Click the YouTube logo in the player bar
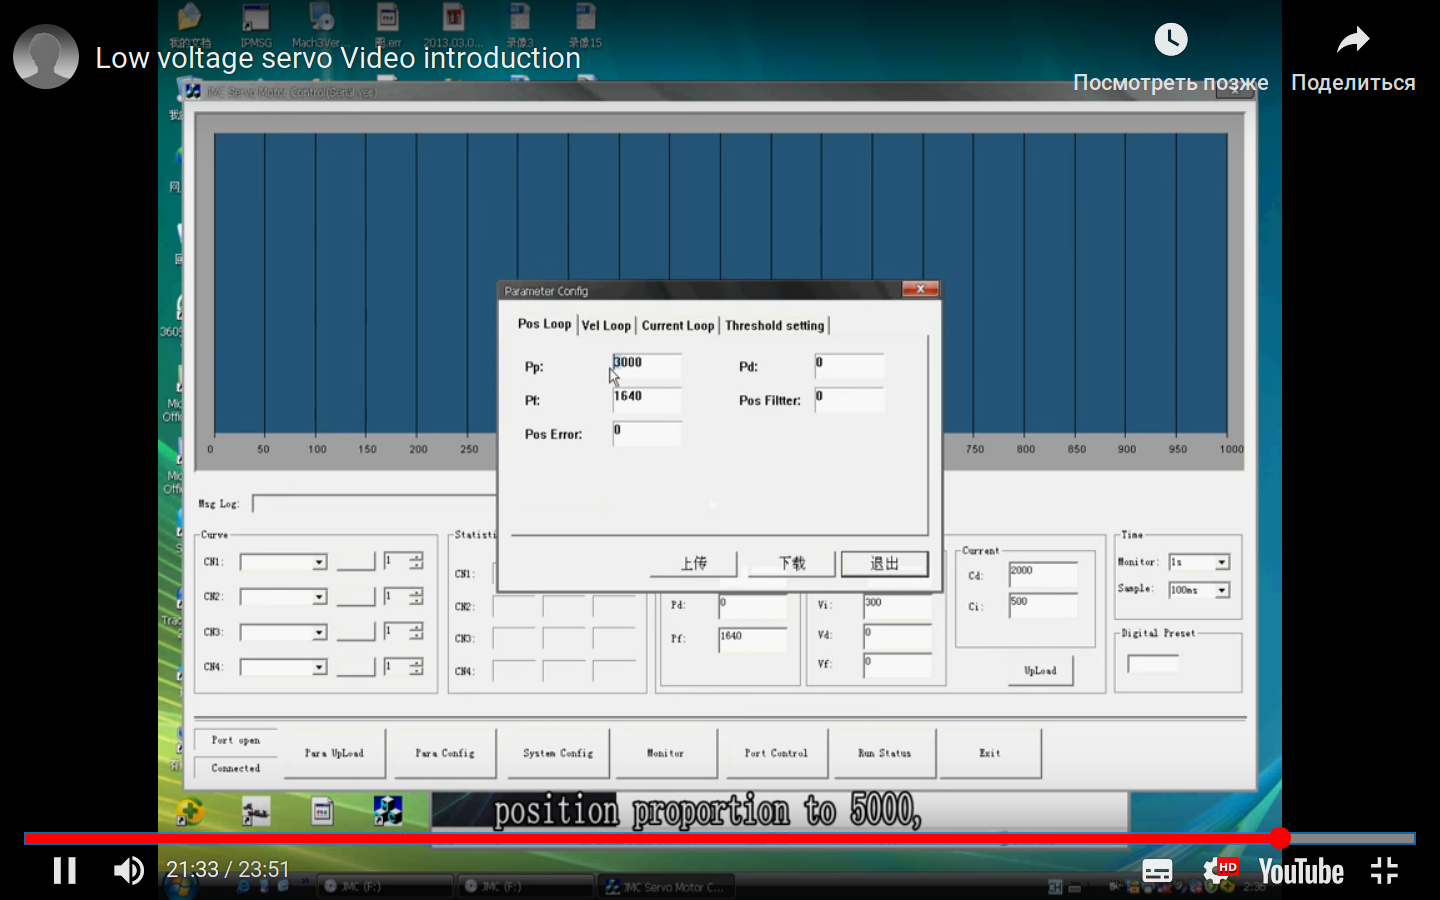 tap(1301, 871)
